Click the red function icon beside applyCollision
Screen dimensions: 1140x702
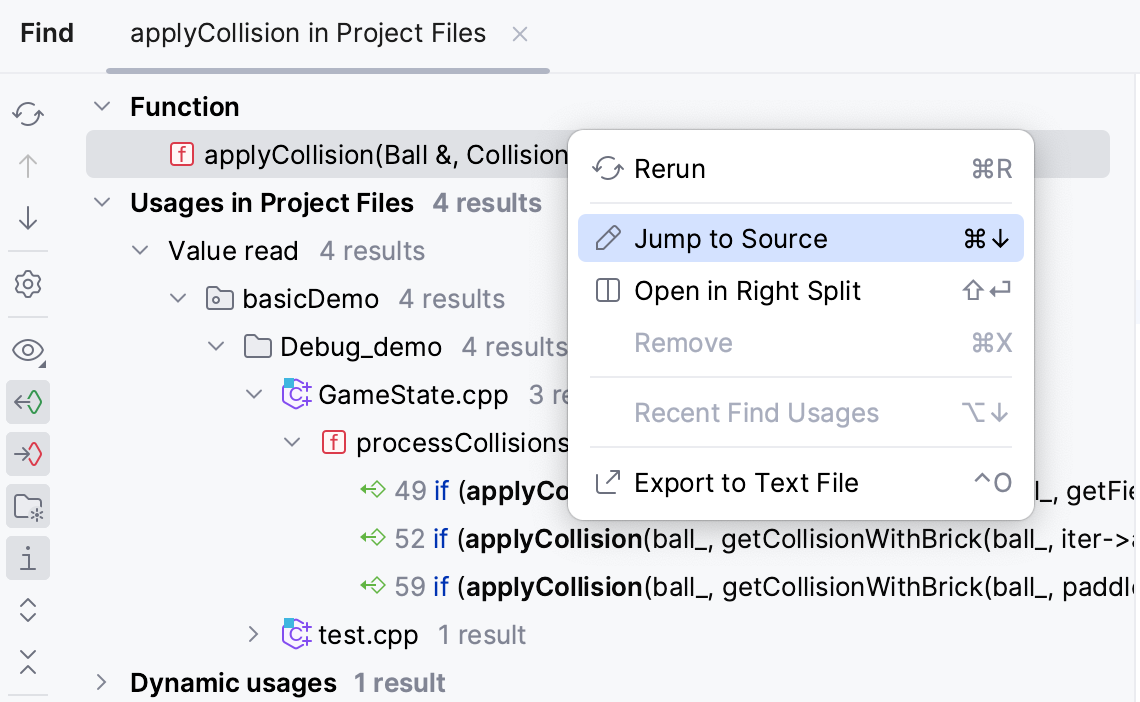(x=181, y=155)
